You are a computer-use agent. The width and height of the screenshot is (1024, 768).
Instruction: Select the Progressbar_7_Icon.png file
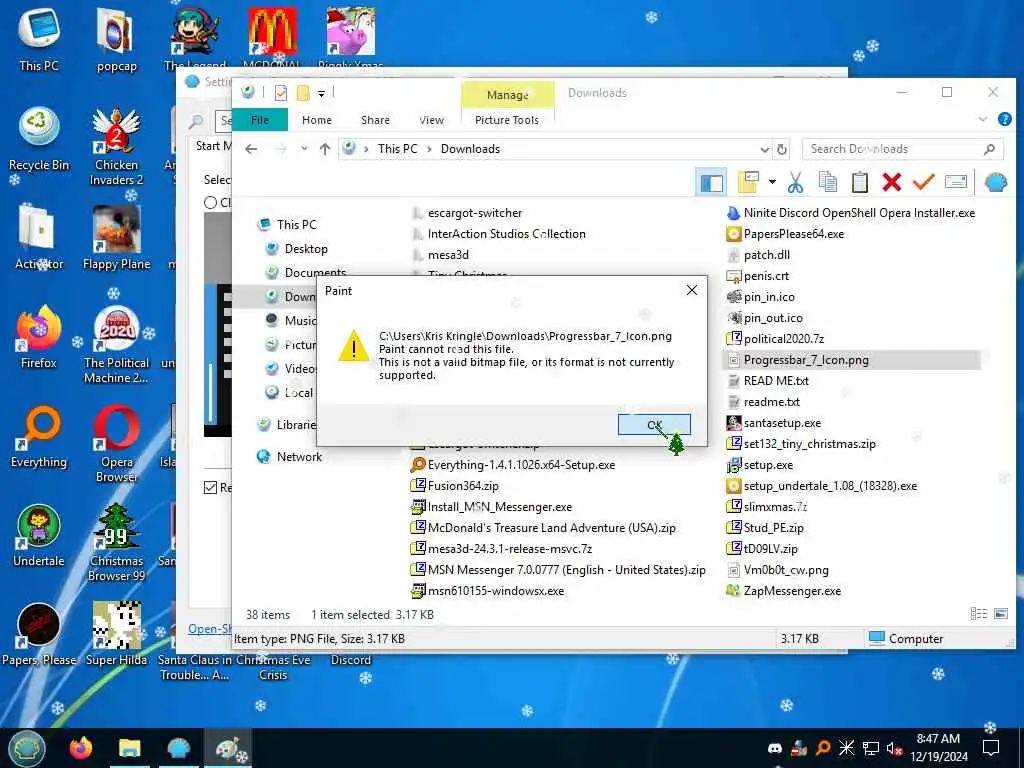[x=853, y=360]
